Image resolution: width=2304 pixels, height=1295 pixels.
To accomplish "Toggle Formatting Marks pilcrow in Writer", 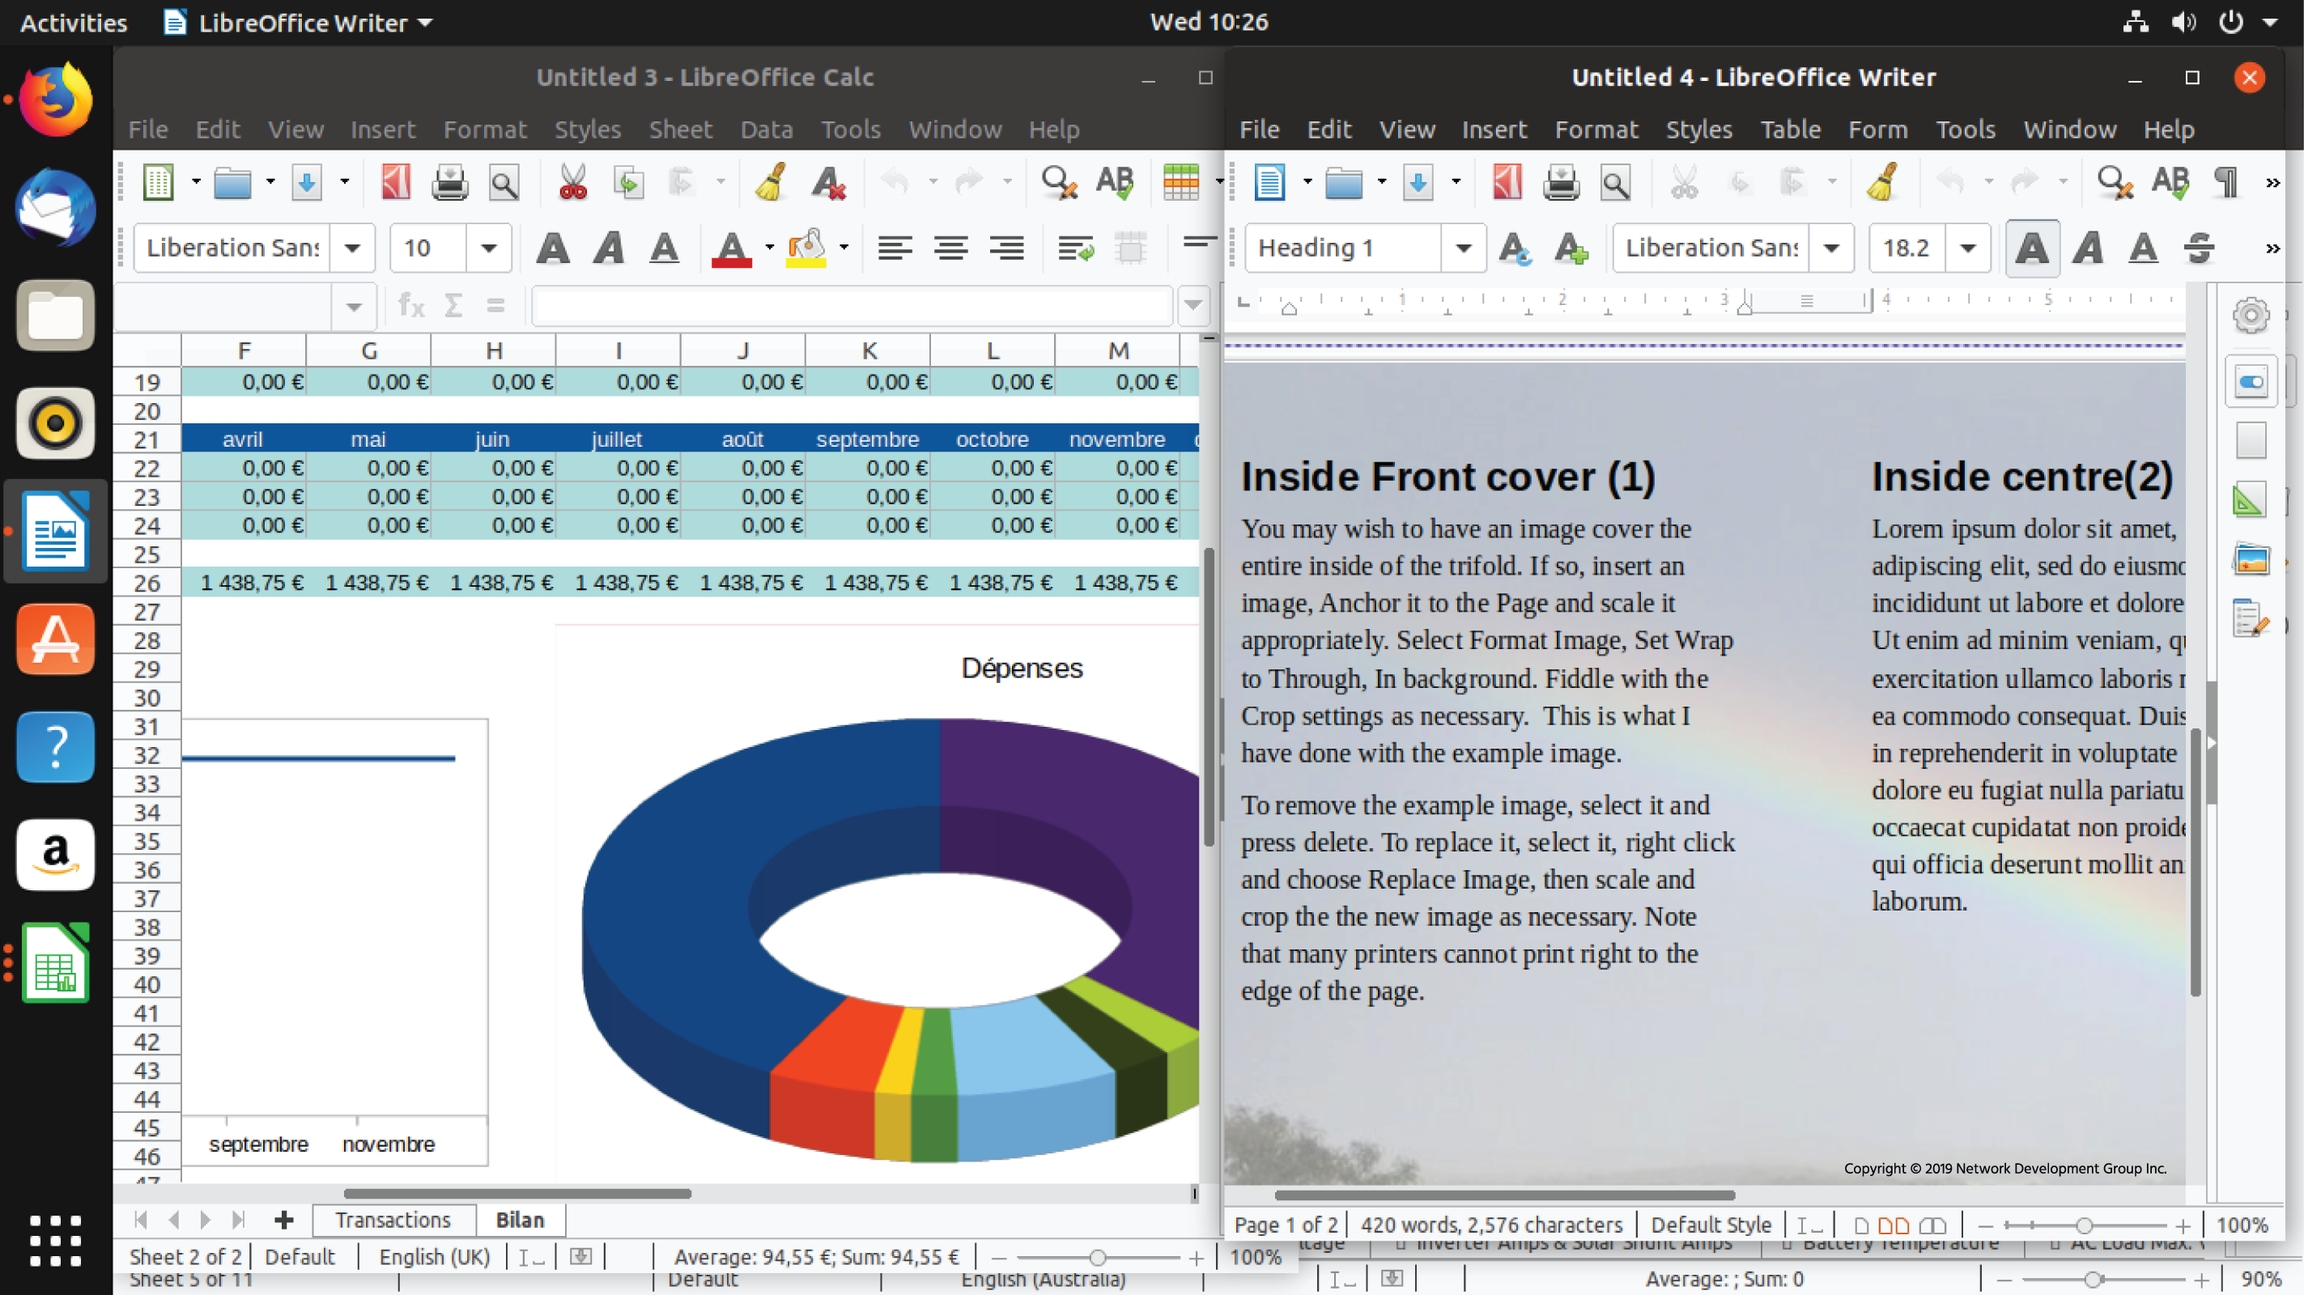I will [x=2226, y=183].
